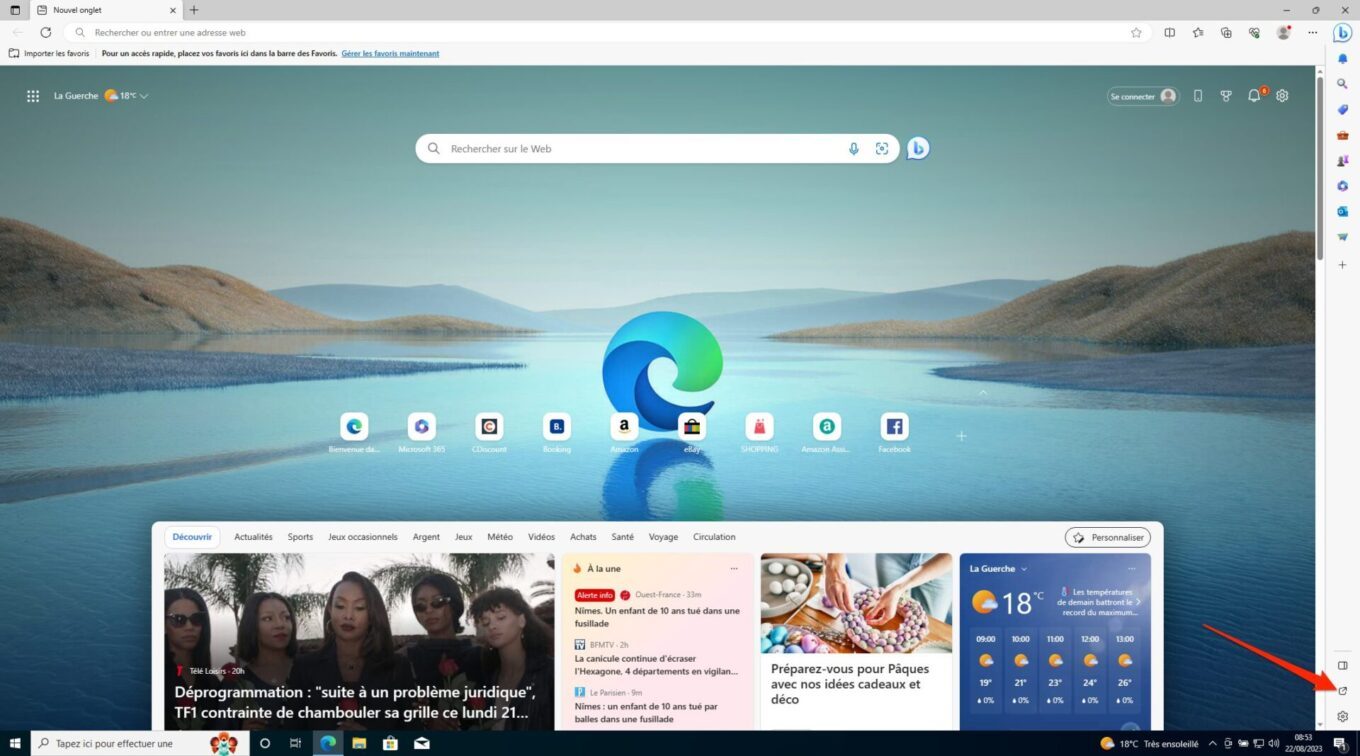
Task: Open the apps grid launcher
Action: point(33,96)
